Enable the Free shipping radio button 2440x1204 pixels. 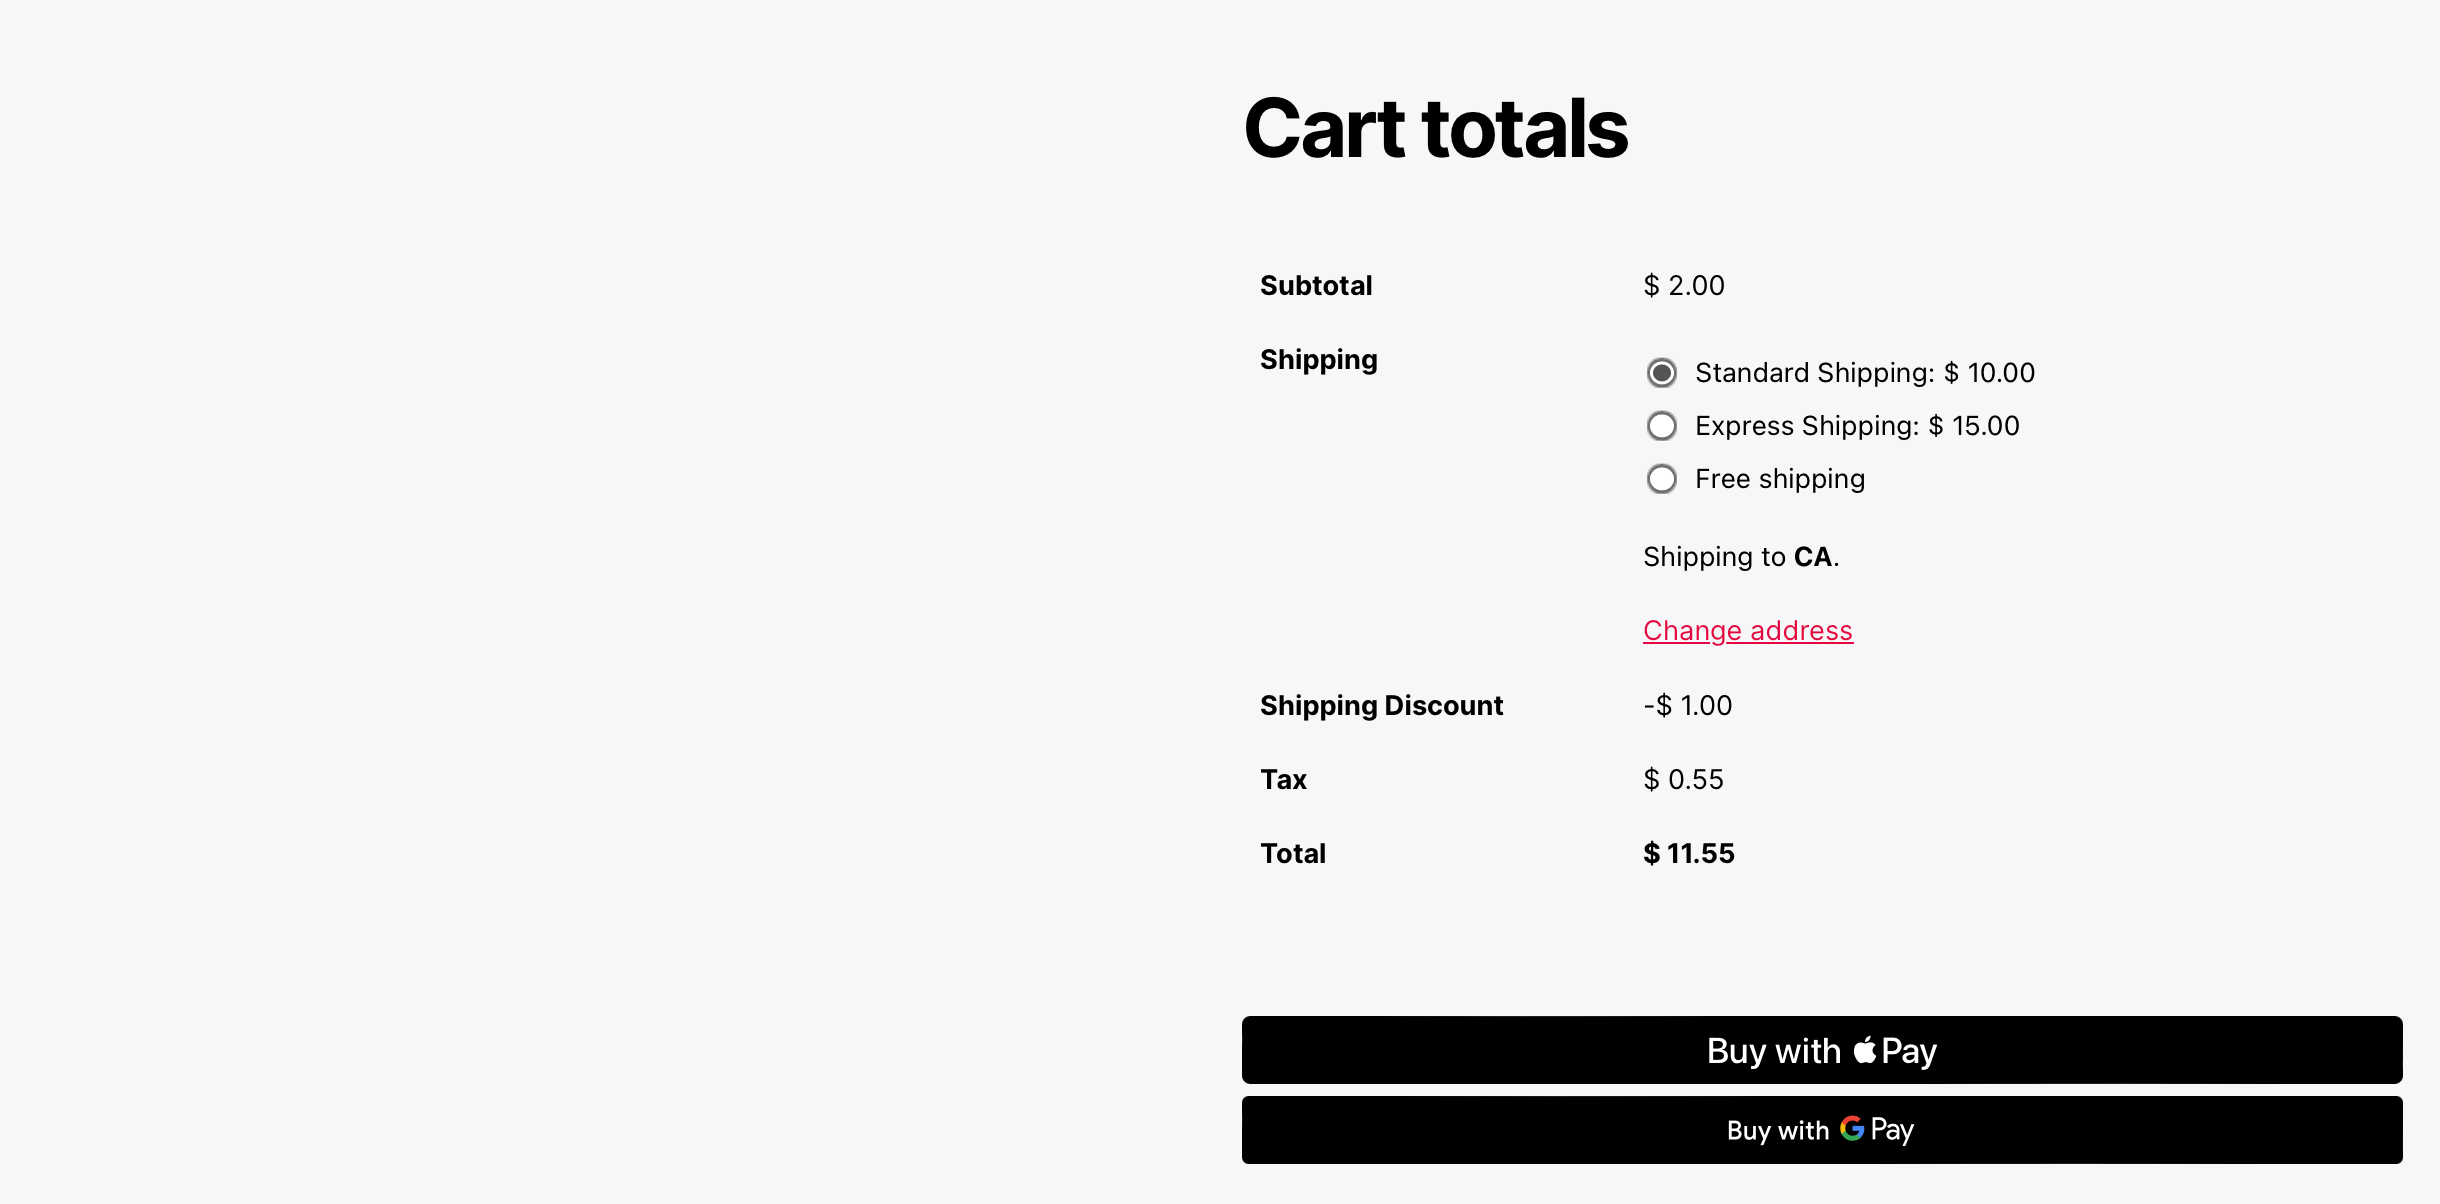pyautogui.click(x=1661, y=479)
